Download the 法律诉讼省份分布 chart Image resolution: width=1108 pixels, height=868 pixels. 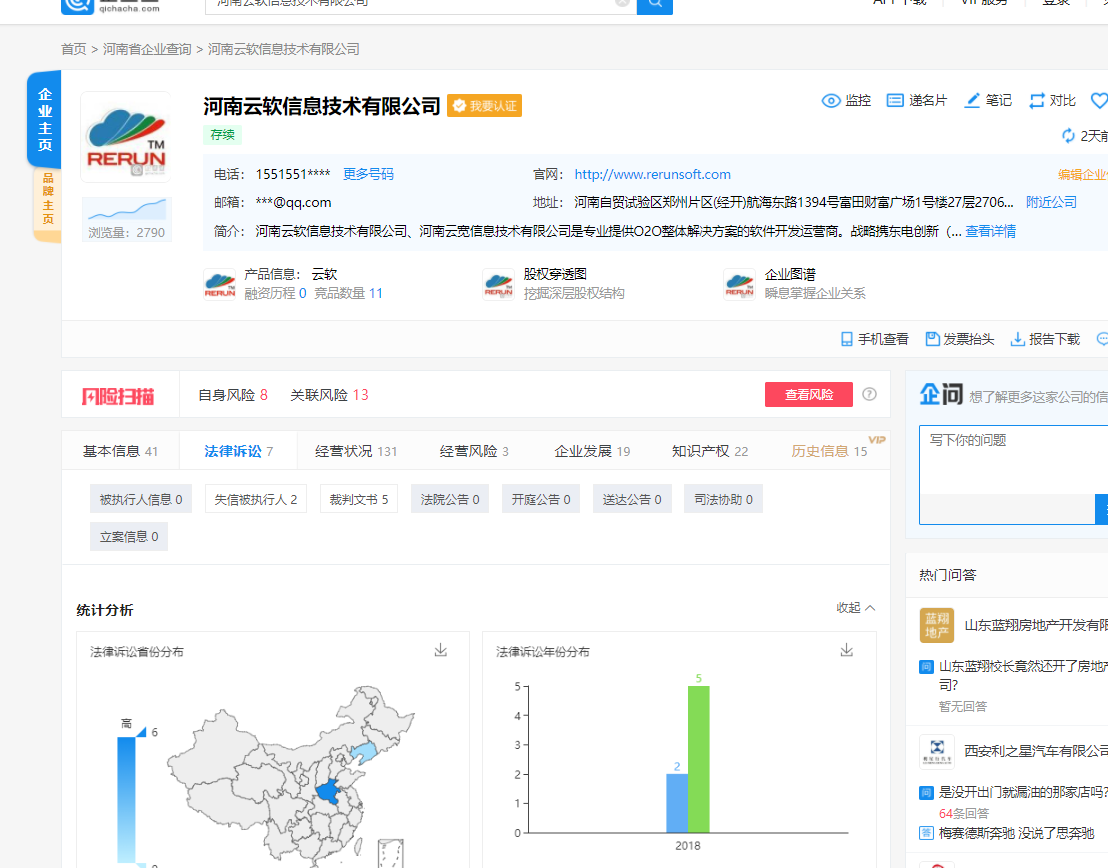(440, 650)
